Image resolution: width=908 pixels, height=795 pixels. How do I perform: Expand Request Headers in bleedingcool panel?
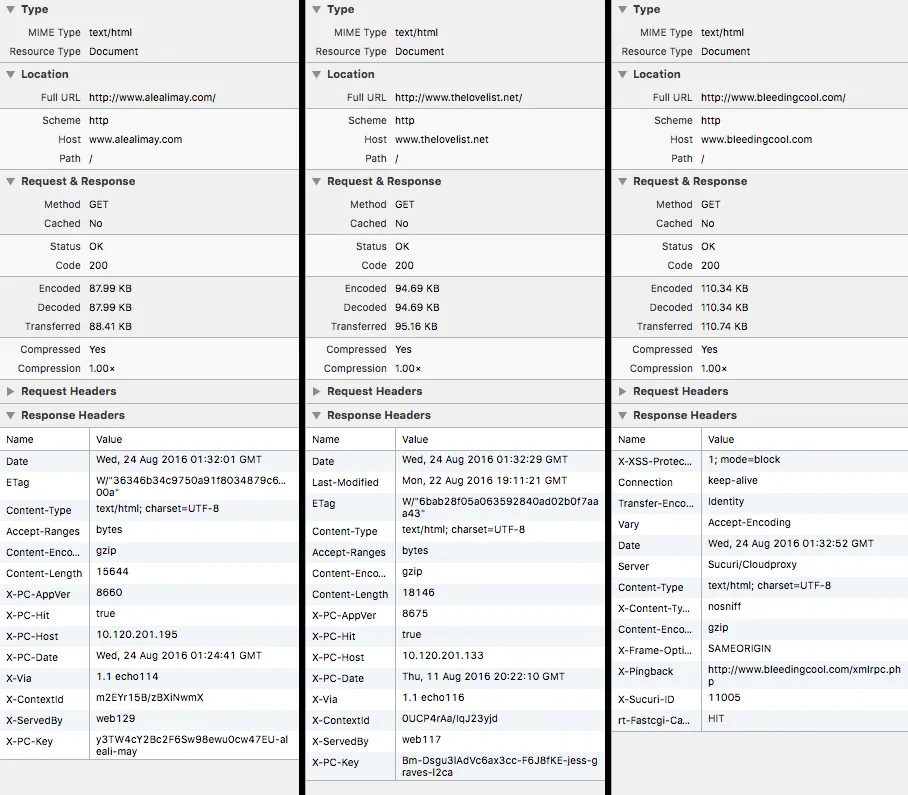pos(623,391)
